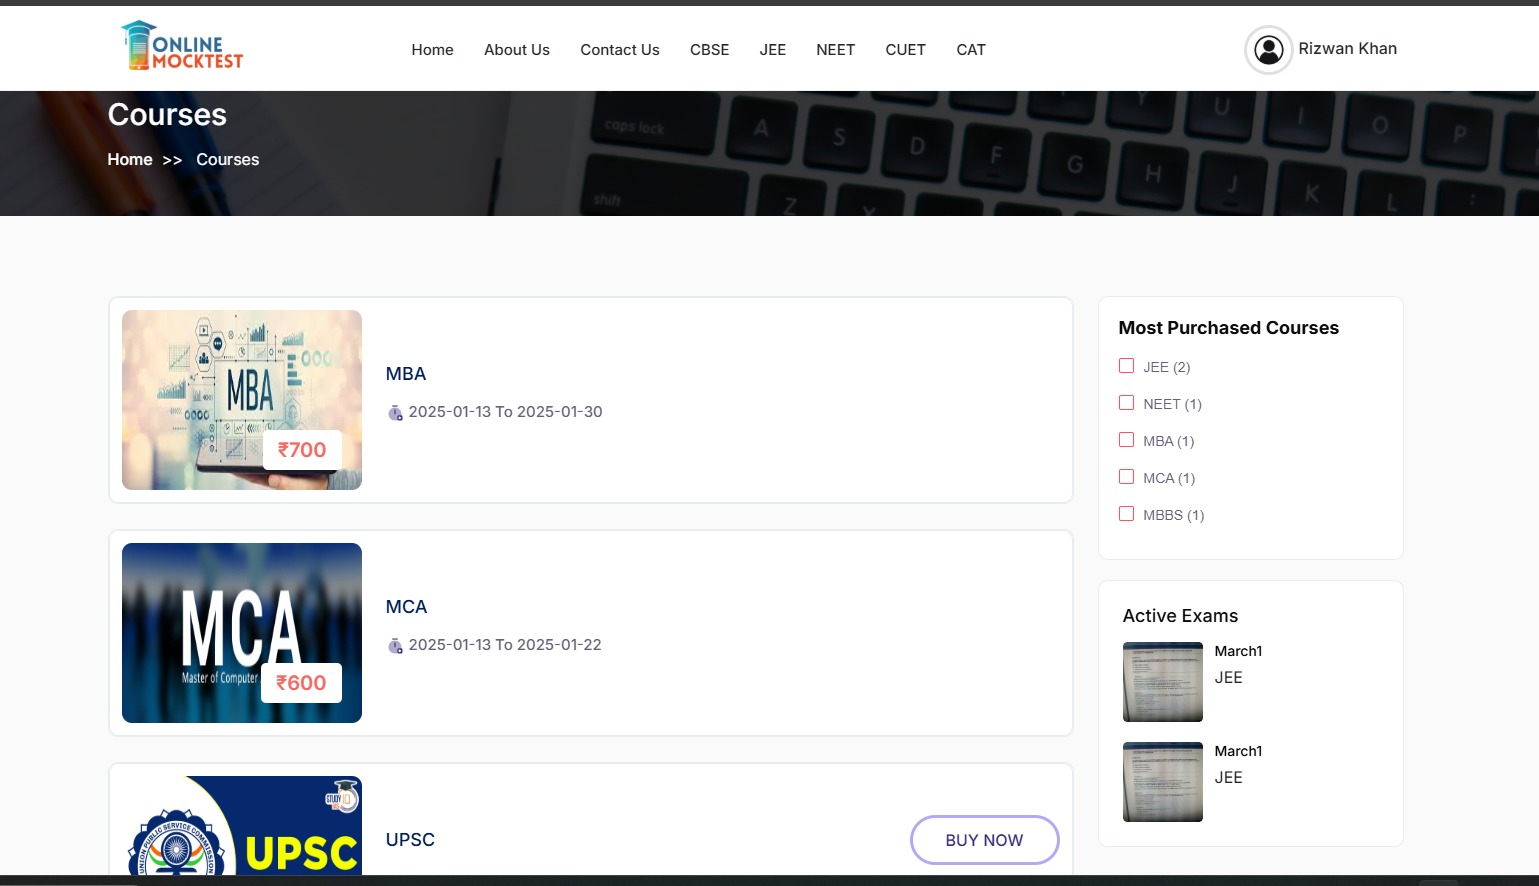The image size is (1539, 886).
Task: Click the MBA course date icon
Action: (x=395, y=413)
